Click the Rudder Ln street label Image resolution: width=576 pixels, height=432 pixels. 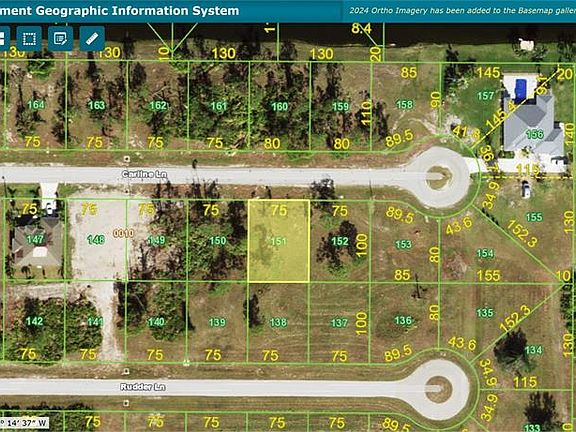(143, 387)
